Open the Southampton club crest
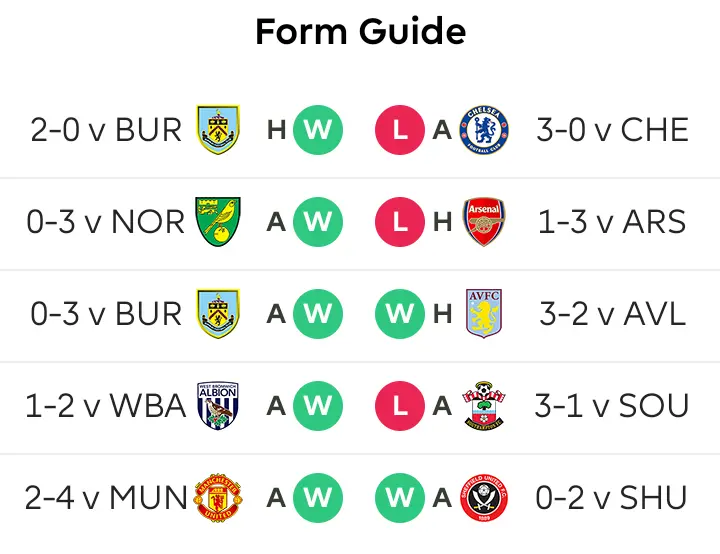The height and width of the screenshot is (554, 720). [484, 406]
